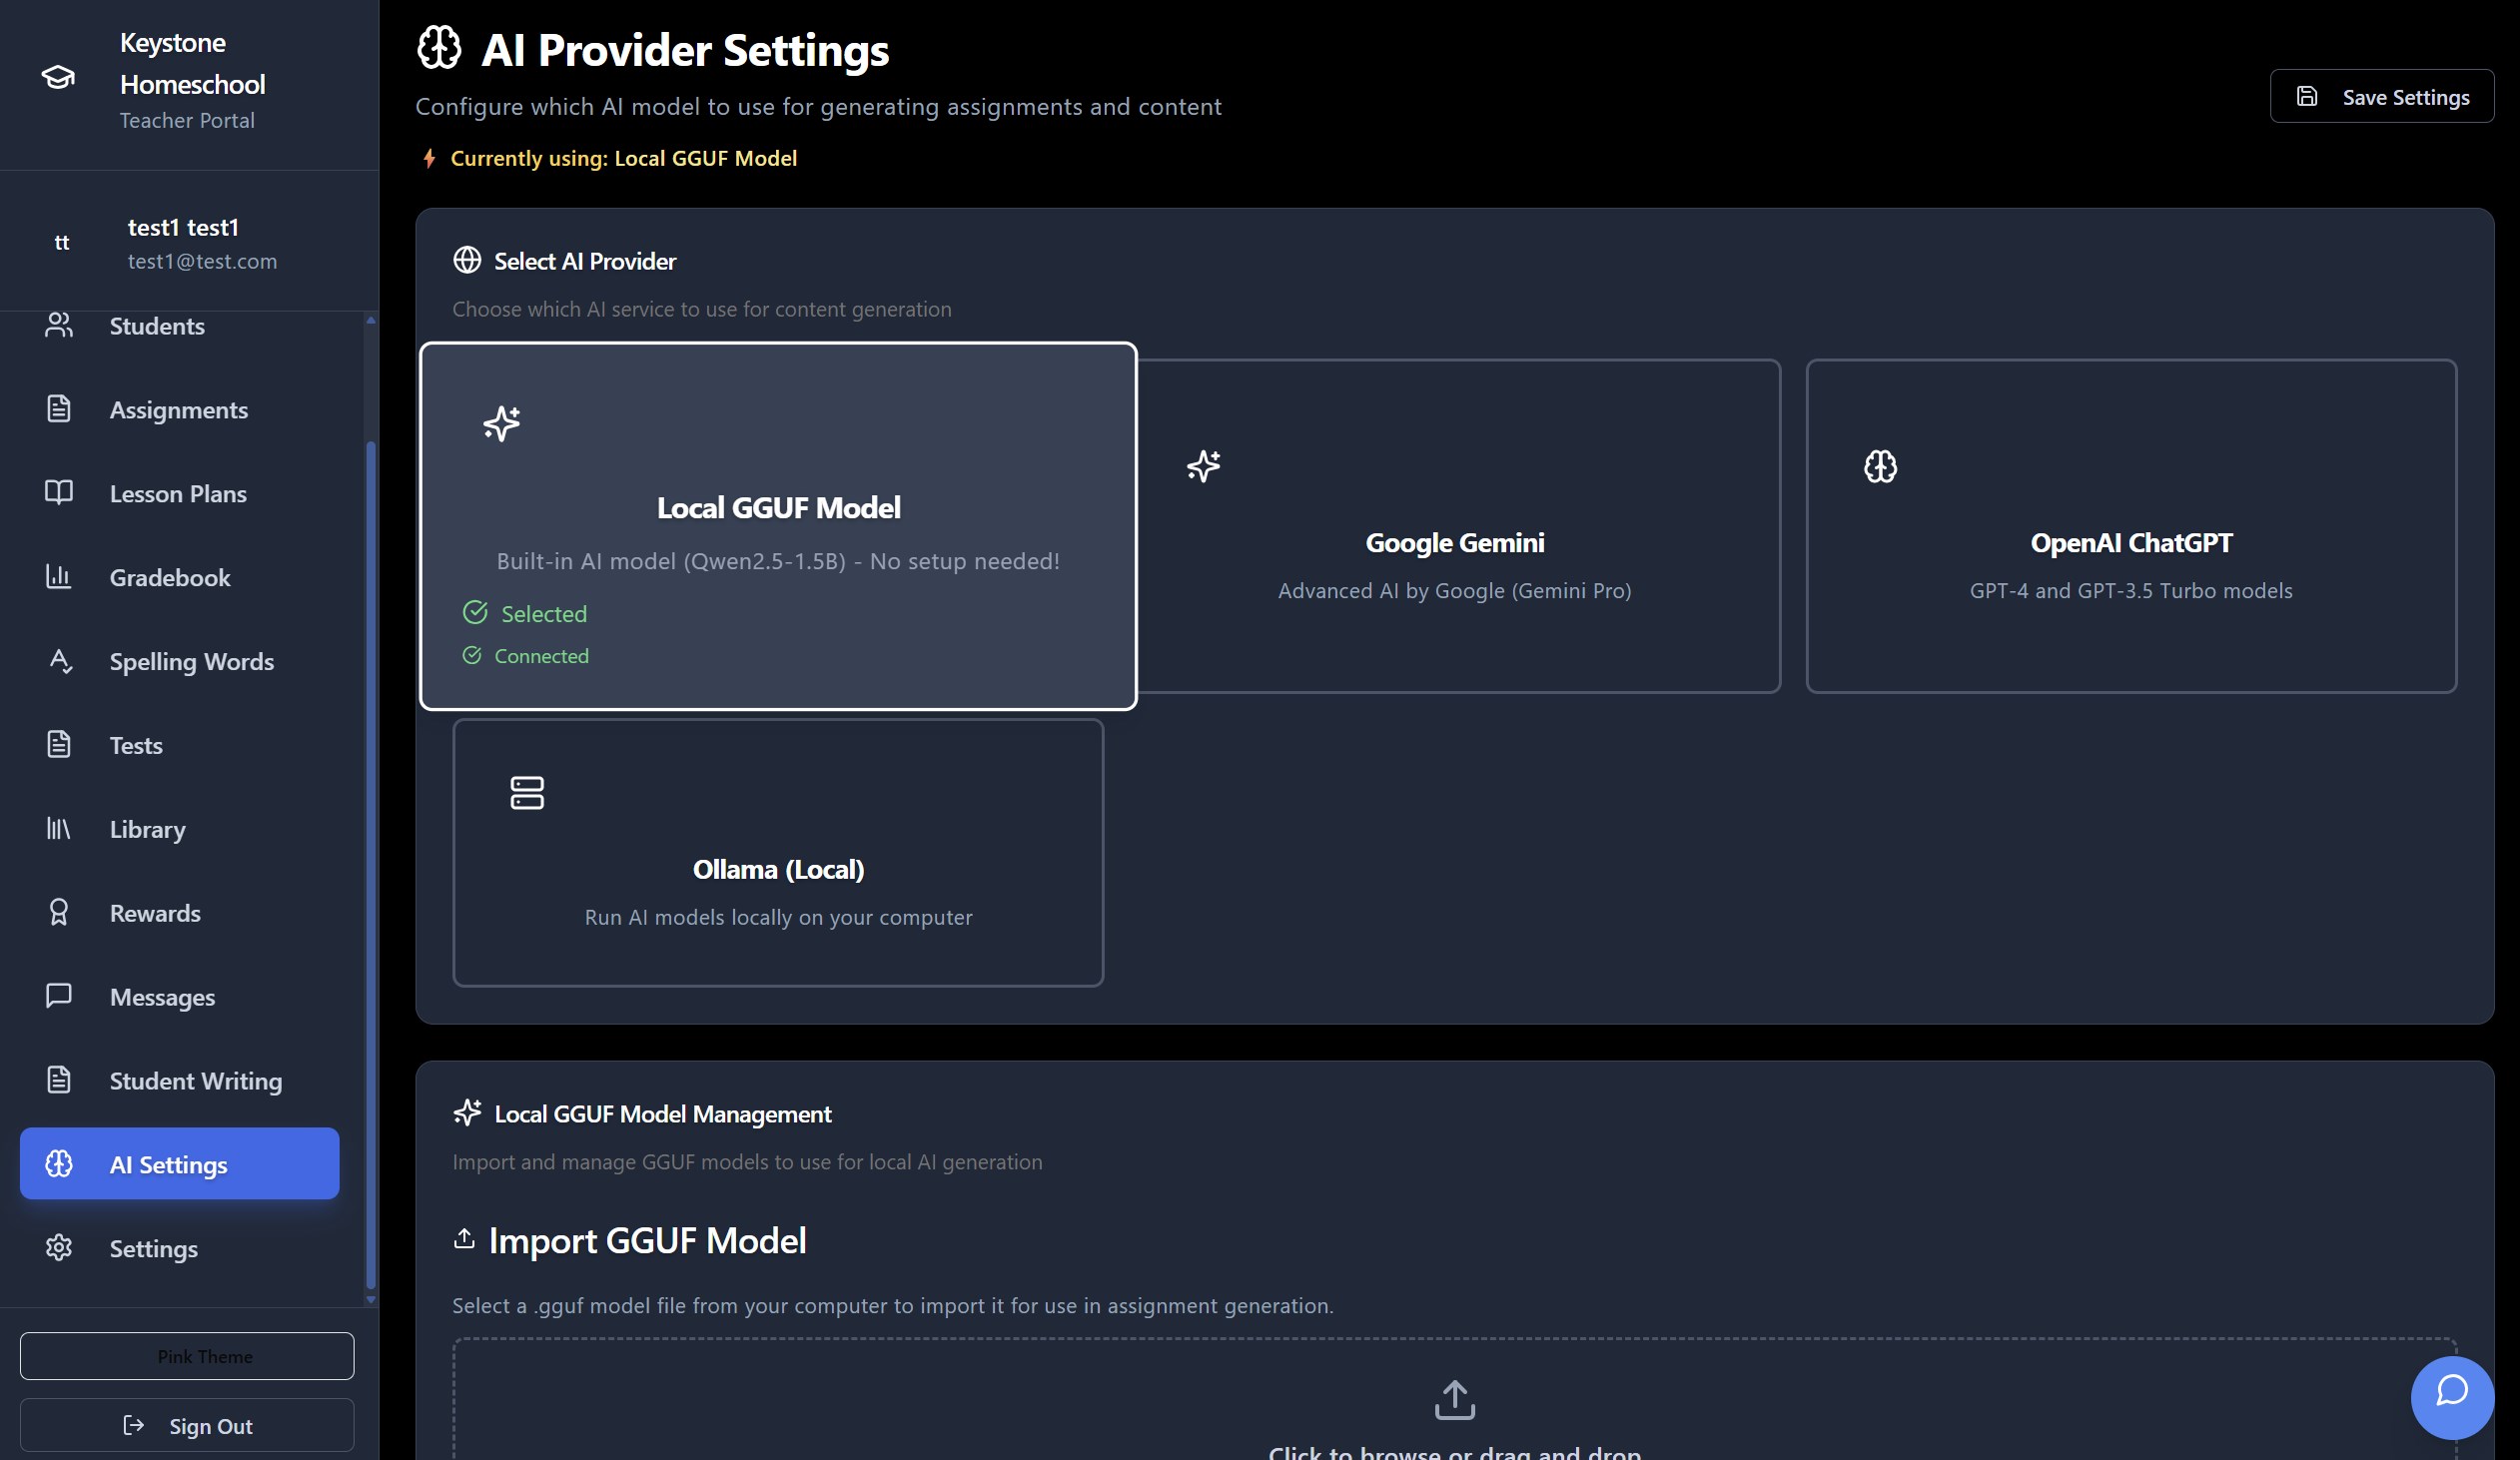Go to the Library page
Image resolution: width=2520 pixels, height=1460 pixels.
(180, 829)
